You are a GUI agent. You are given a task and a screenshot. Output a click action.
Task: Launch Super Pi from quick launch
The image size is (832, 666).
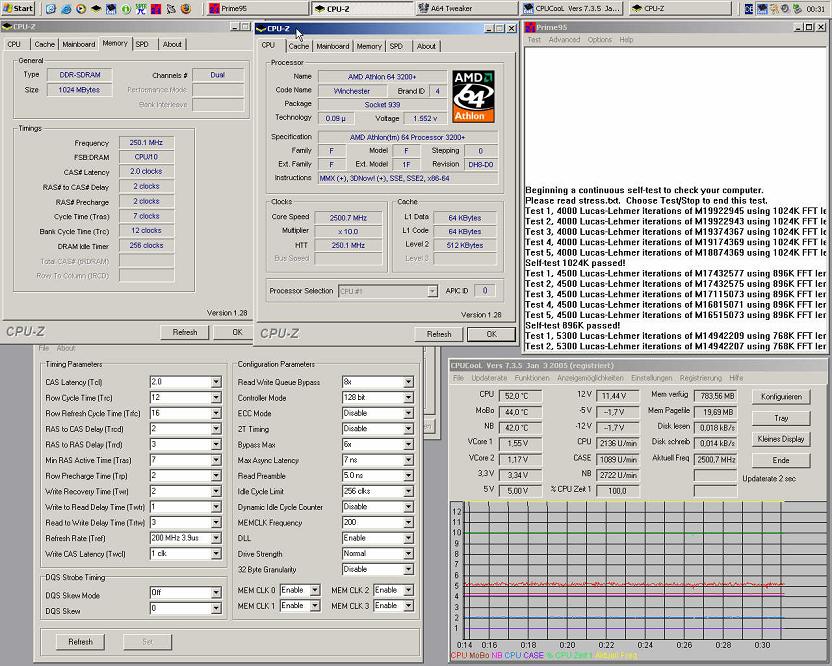(141, 8)
